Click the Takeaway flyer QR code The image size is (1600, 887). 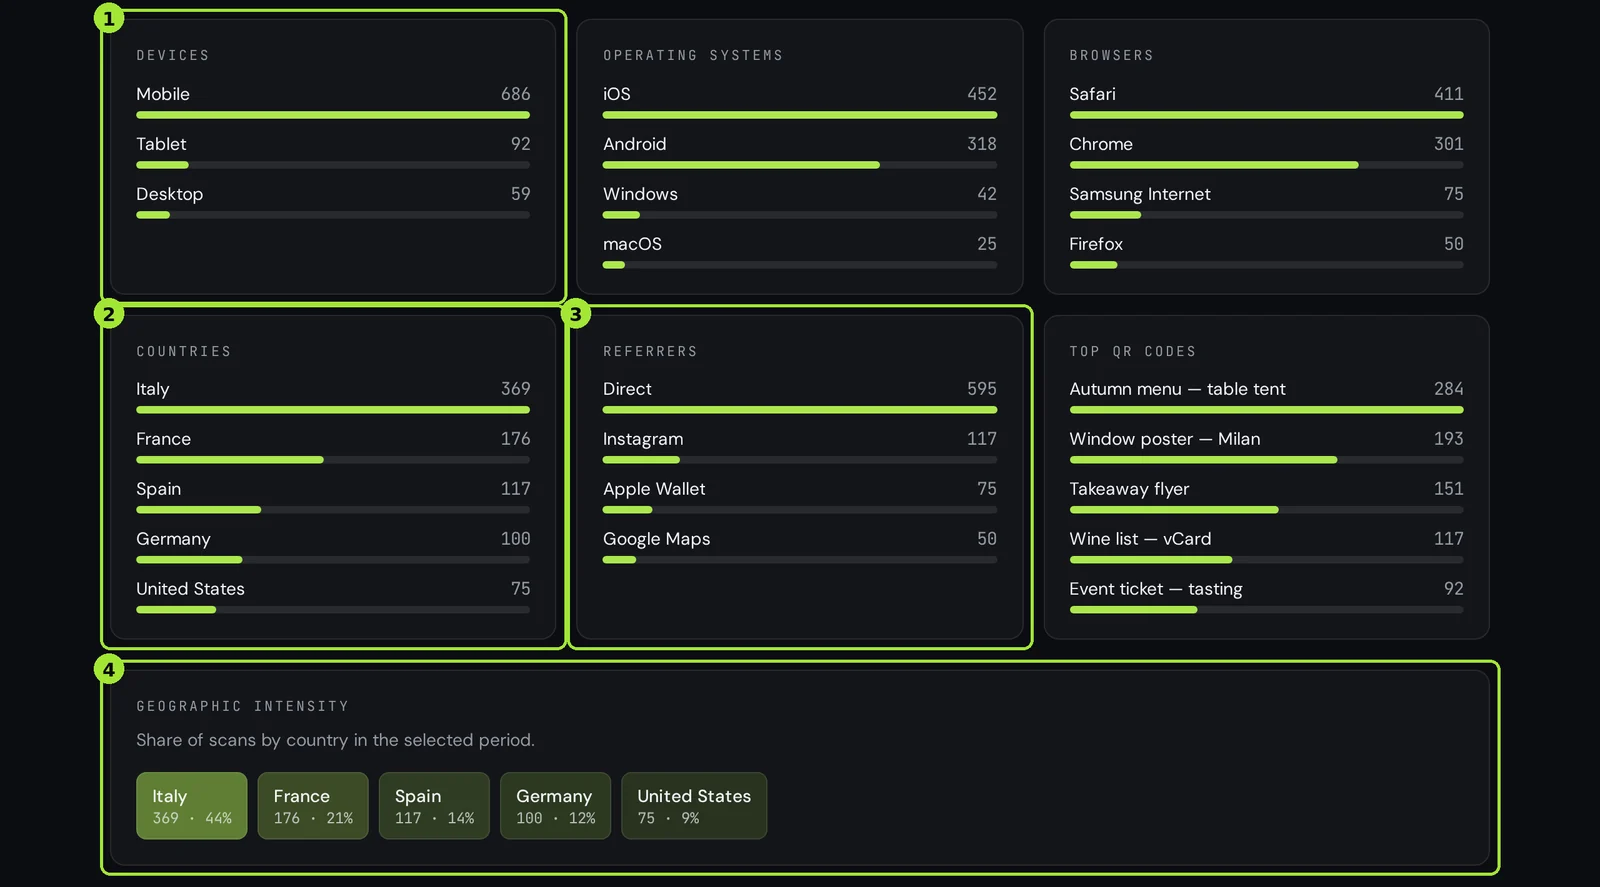1129,489
